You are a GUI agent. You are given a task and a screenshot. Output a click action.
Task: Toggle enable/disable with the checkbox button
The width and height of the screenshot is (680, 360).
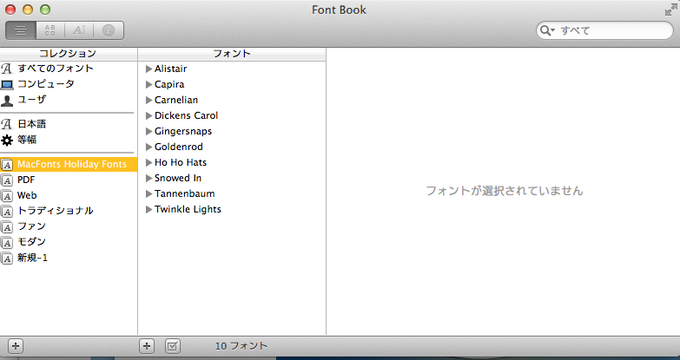pos(173,346)
